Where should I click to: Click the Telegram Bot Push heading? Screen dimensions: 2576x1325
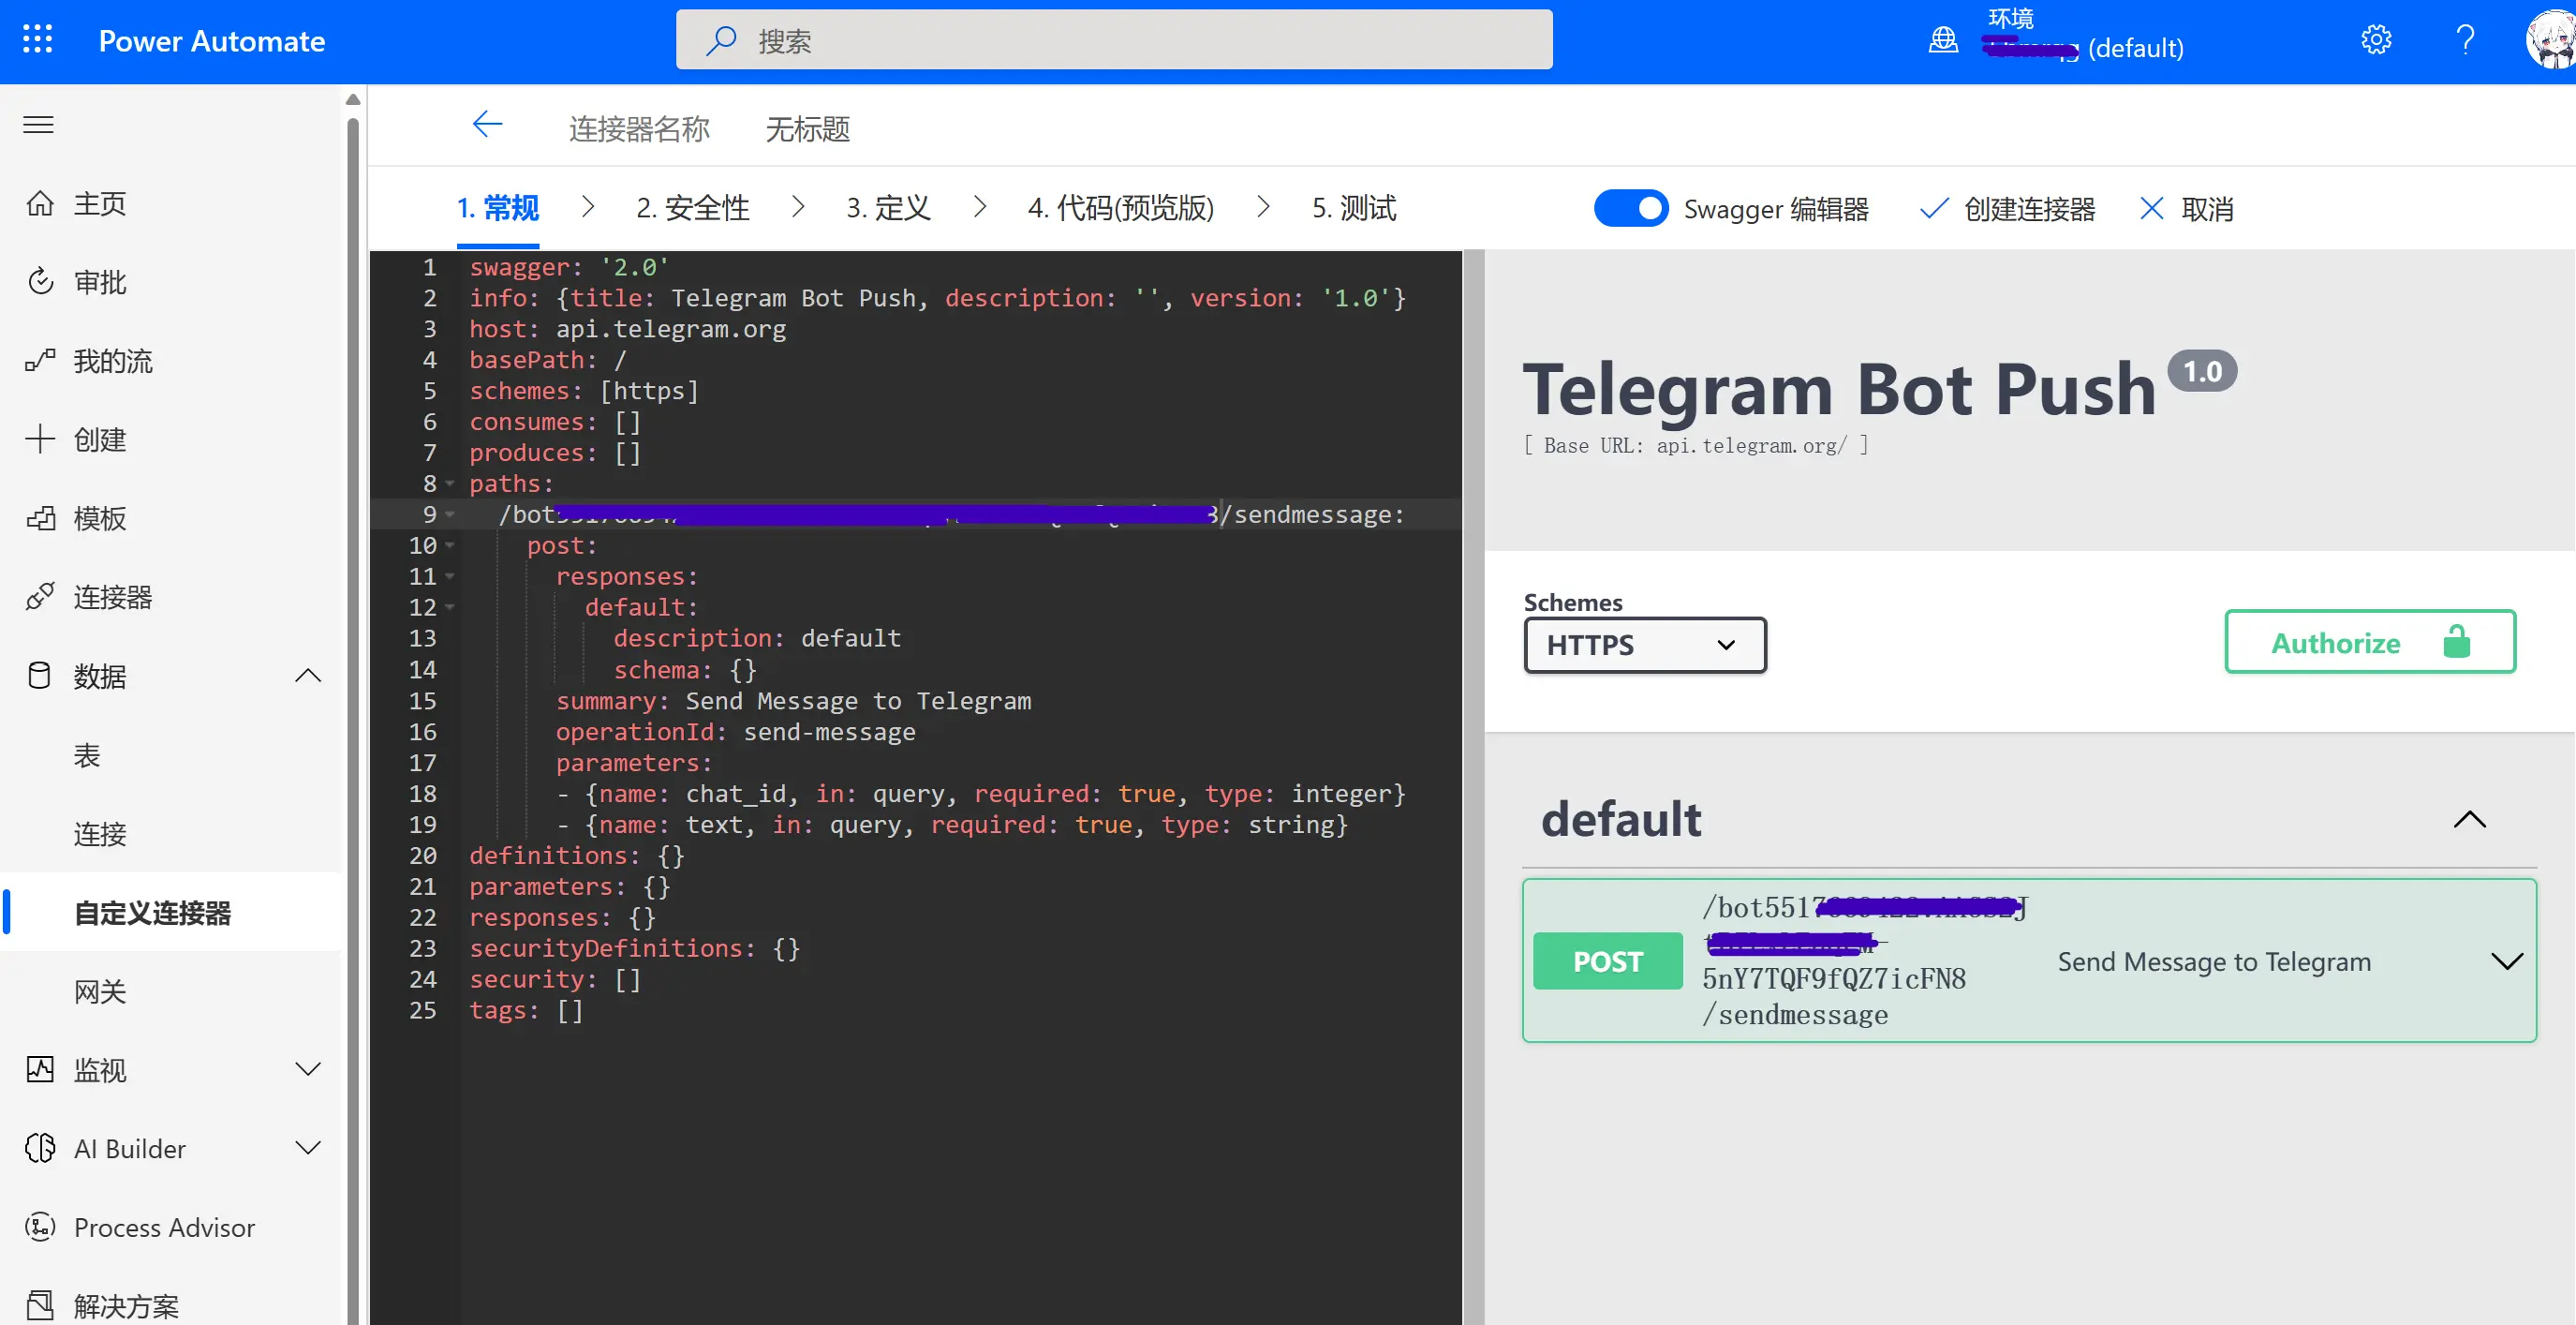[x=1839, y=389]
